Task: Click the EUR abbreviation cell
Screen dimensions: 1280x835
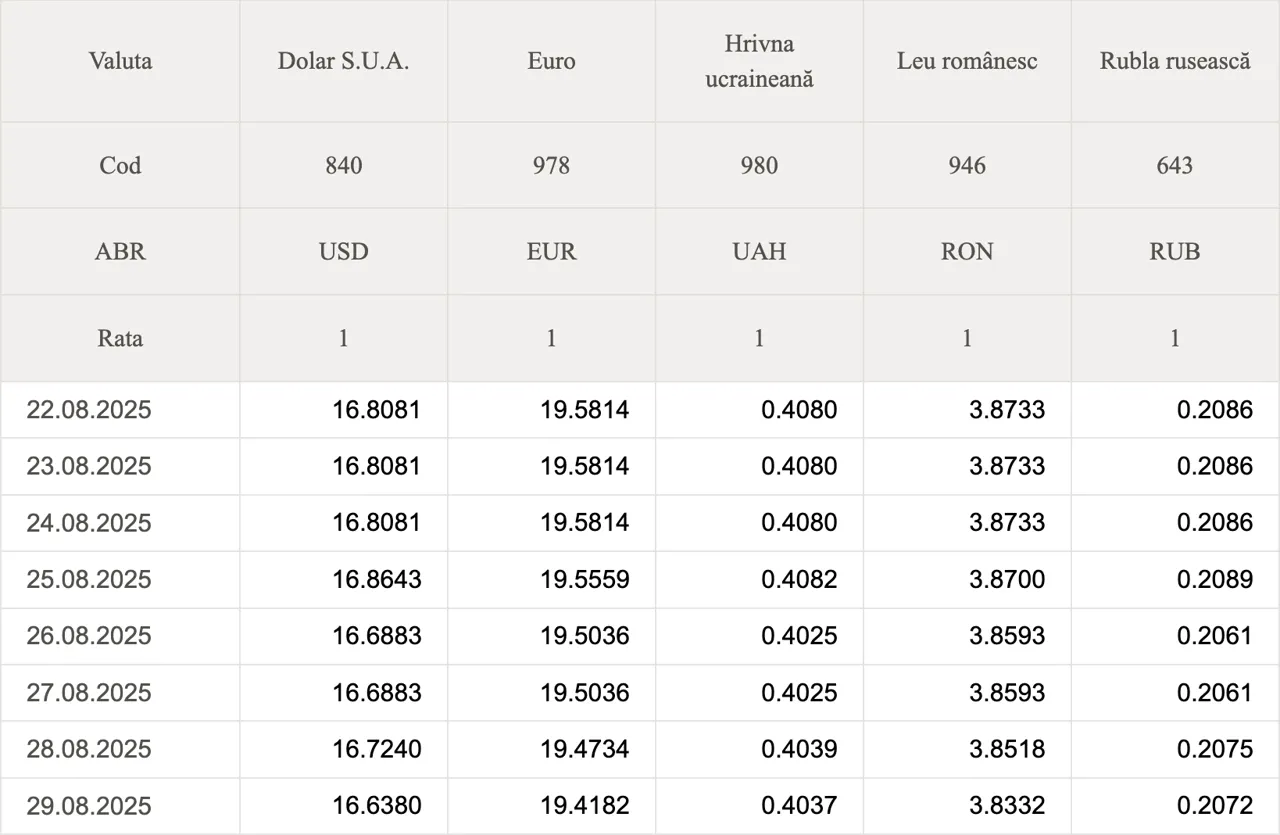Action: (x=552, y=251)
